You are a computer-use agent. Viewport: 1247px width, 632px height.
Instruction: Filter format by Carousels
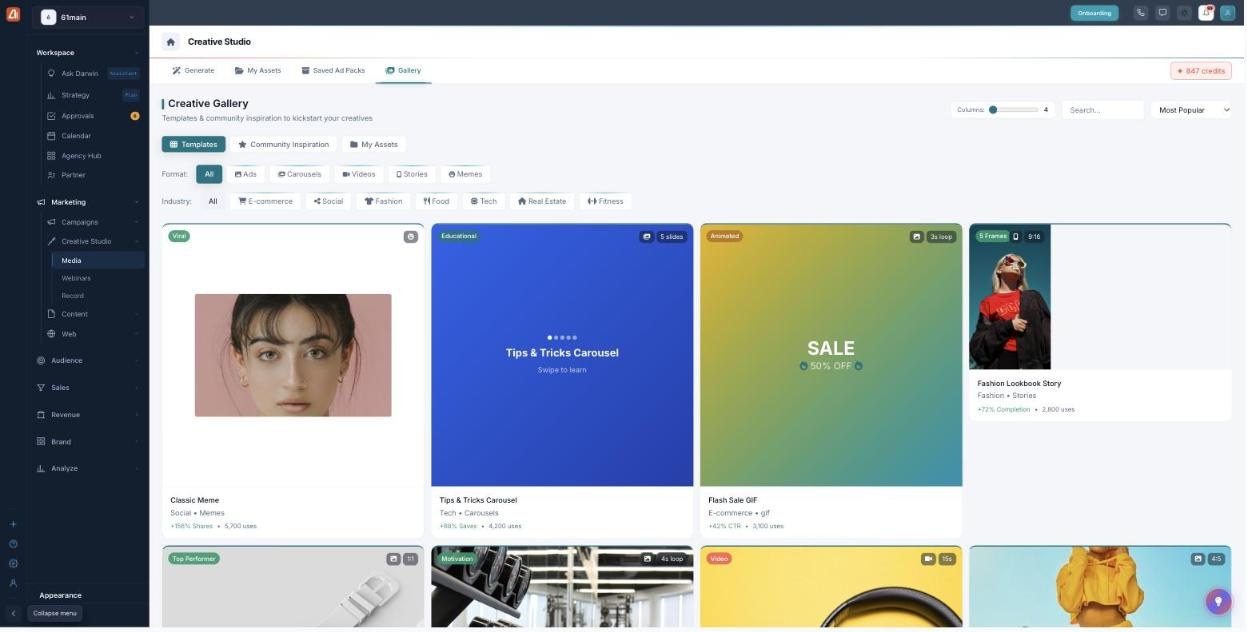tap(300, 174)
